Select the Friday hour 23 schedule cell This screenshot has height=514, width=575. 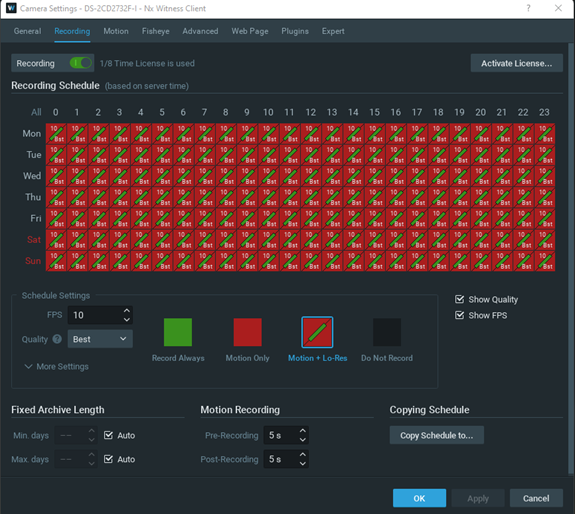point(545,219)
